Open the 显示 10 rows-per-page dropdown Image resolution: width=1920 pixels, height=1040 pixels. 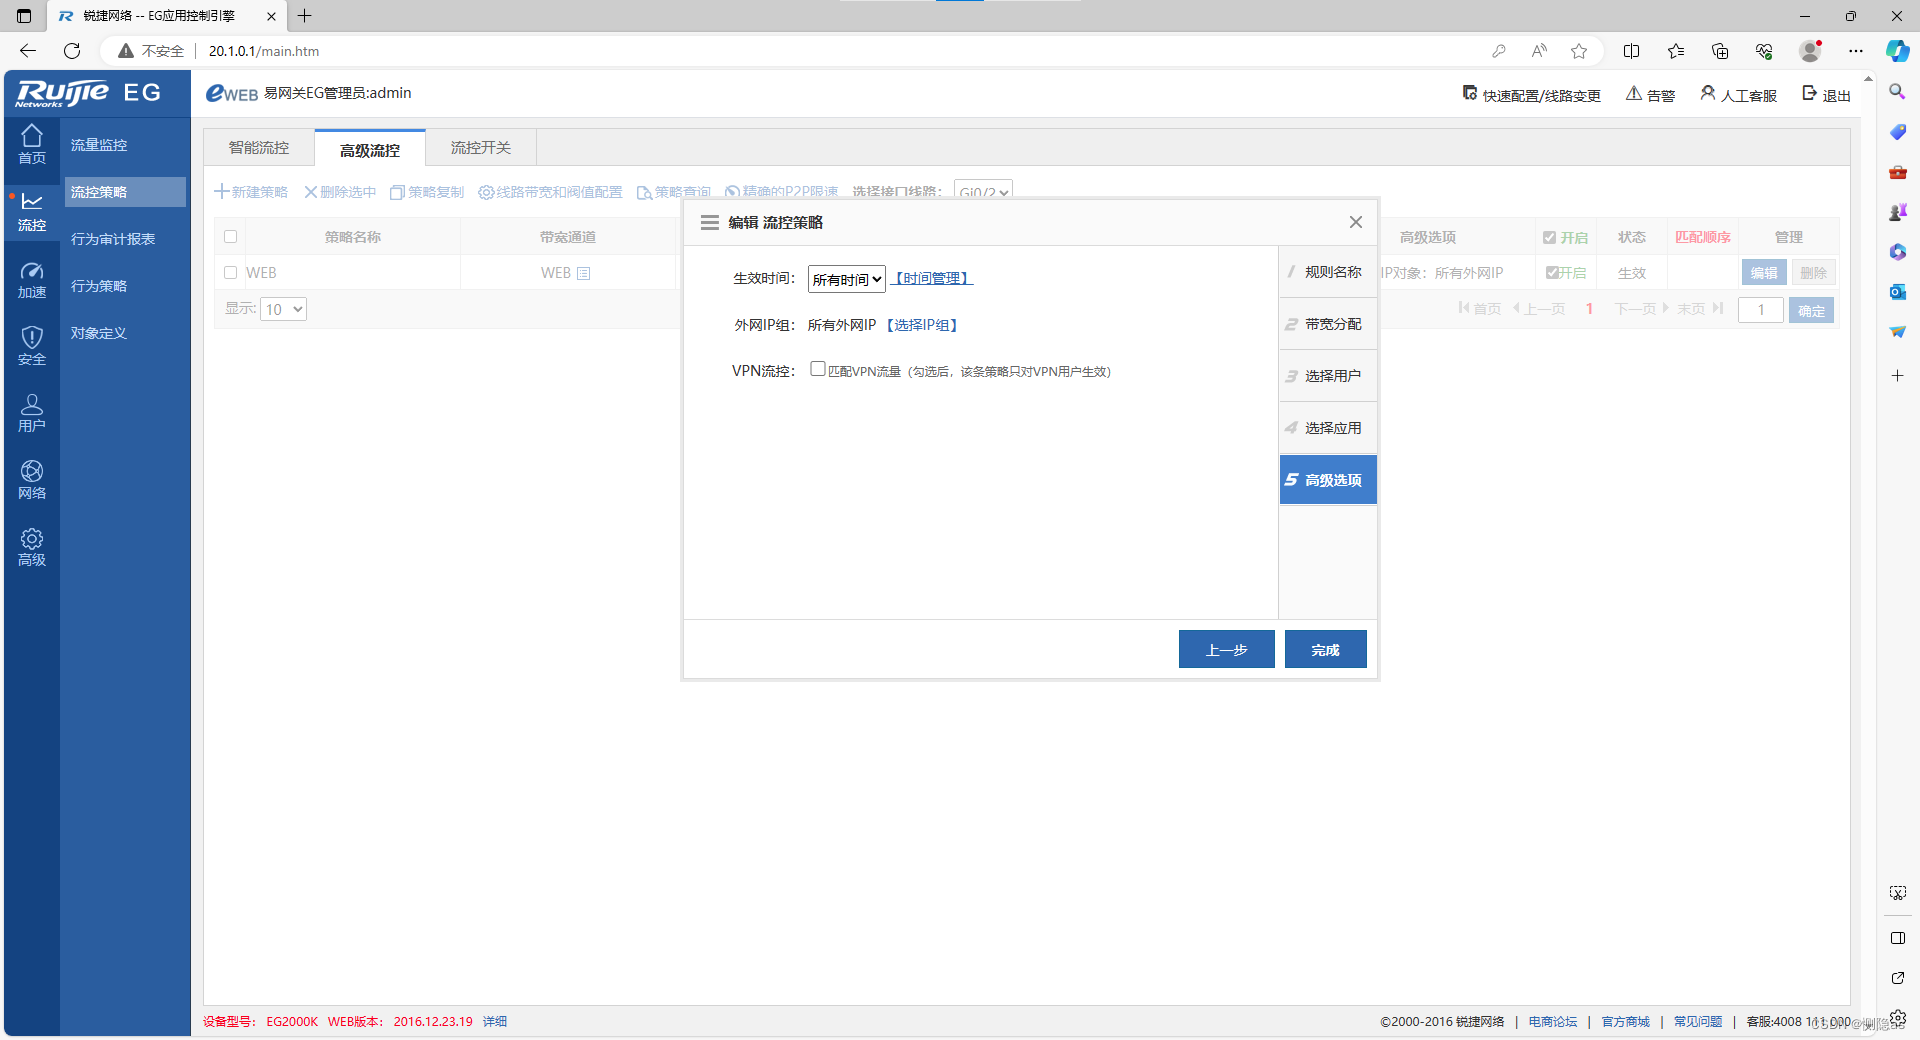283,309
